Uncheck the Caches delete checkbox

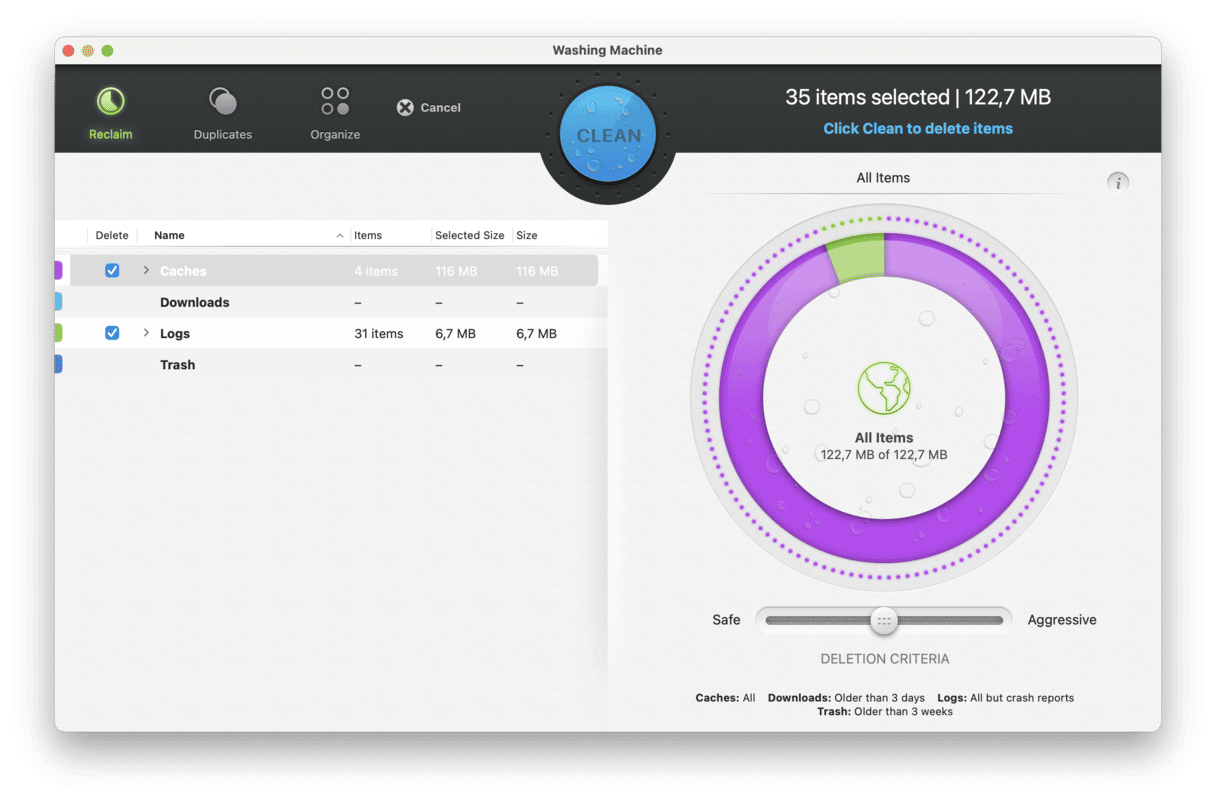click(x=112, y=270)
